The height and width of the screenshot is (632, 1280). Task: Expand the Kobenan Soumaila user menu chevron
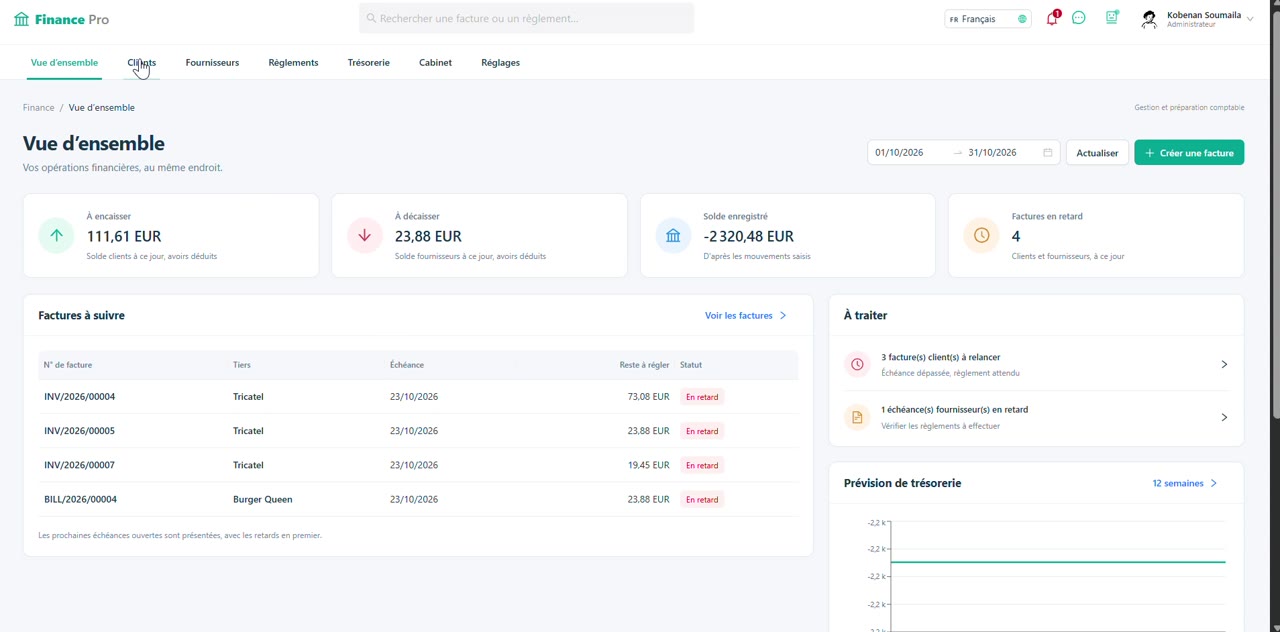[1250, 19]
